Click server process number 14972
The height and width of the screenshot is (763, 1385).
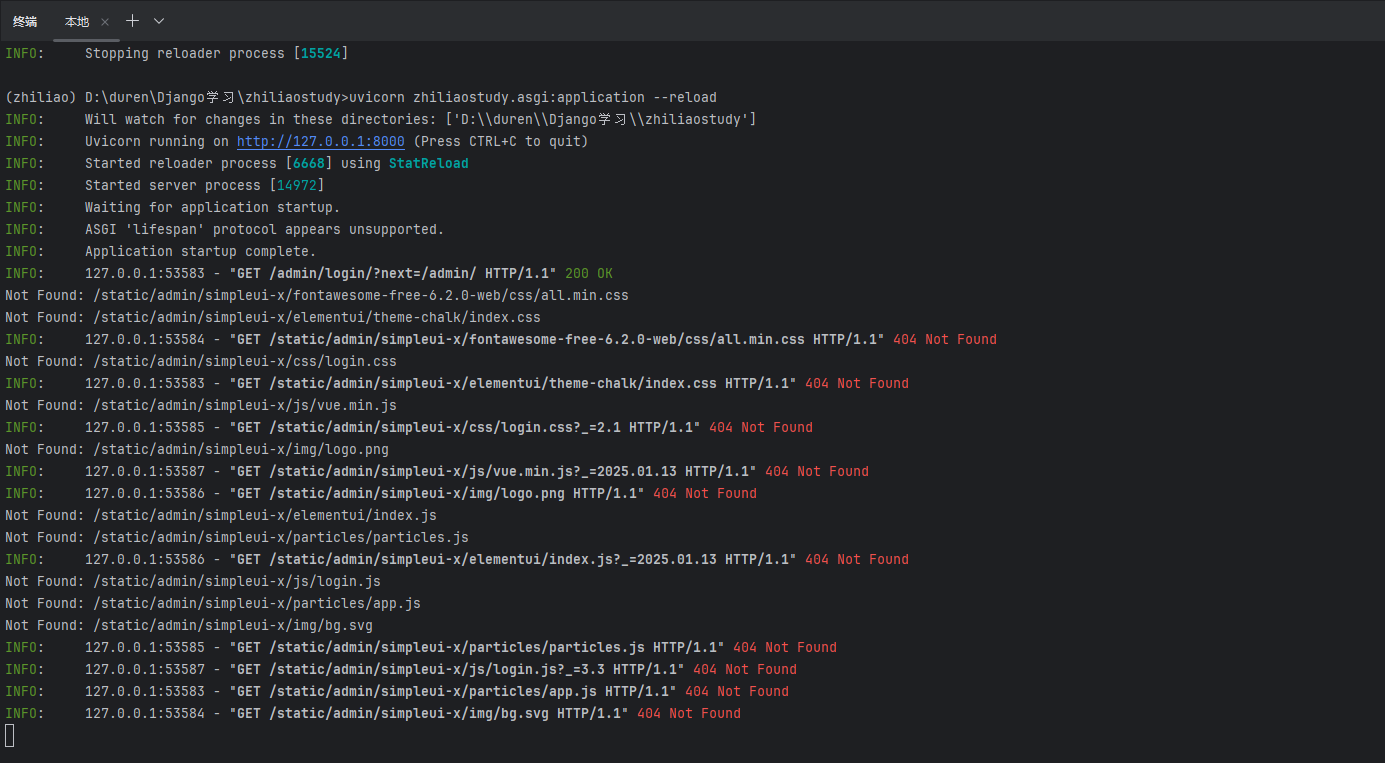(x=297, y=185)
